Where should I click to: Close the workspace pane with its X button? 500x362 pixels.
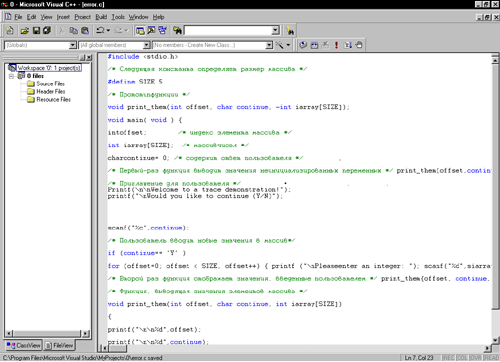89,58
